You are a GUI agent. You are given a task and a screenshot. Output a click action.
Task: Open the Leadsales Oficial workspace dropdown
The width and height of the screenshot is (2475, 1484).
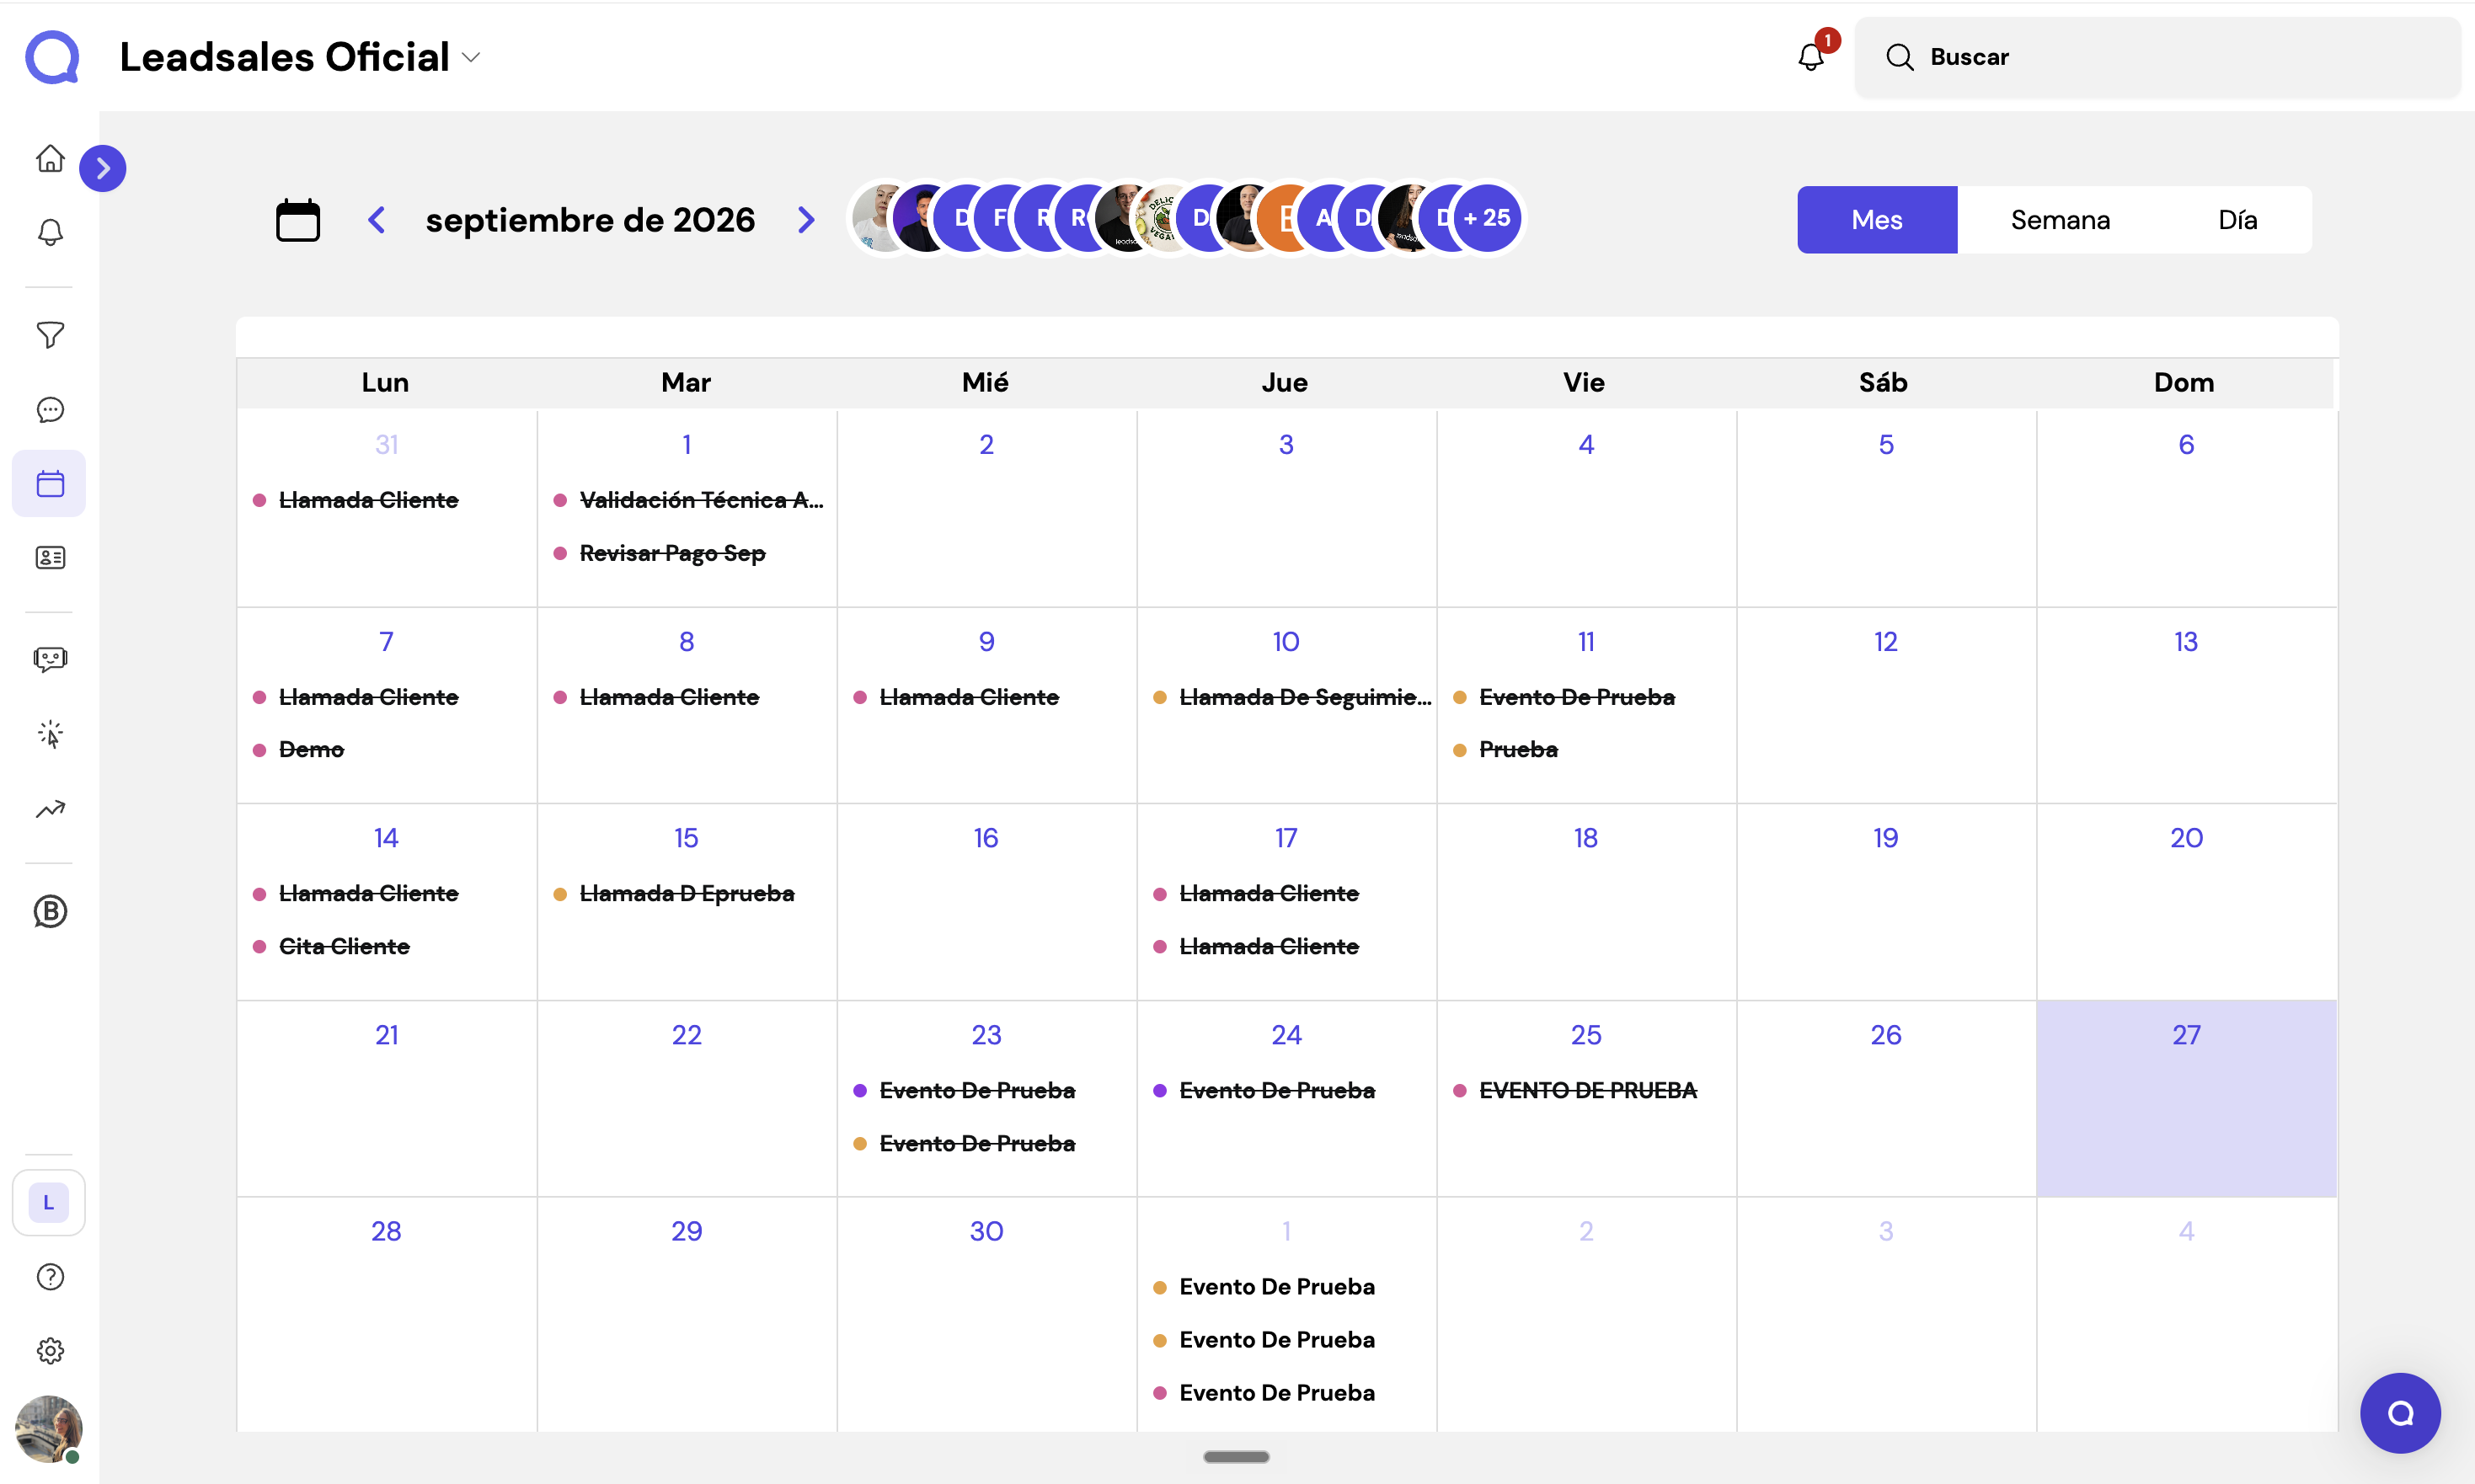[x=300, y=57]
